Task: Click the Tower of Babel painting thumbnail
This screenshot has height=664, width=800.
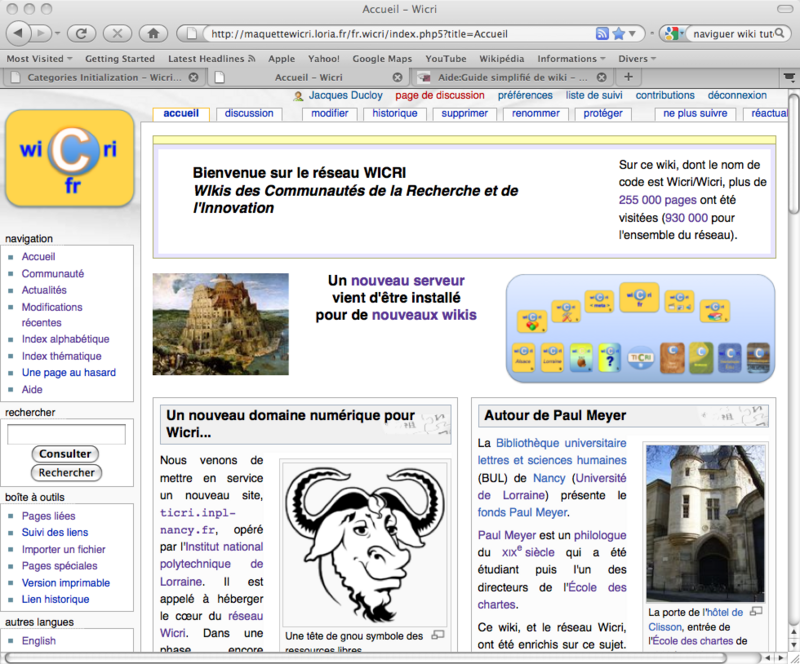Action: point(220,324)
